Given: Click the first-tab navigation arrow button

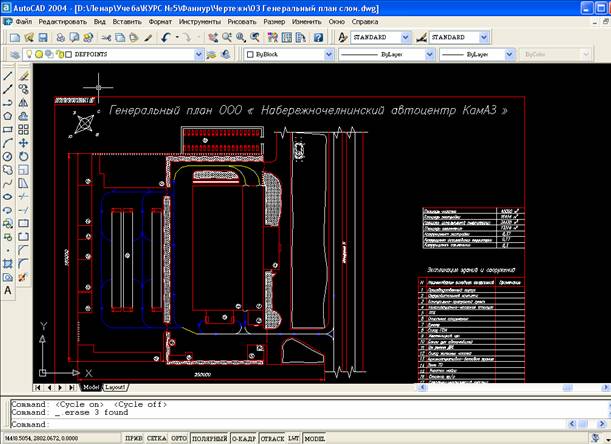Looking at the screenshot, I should point(38,387).
